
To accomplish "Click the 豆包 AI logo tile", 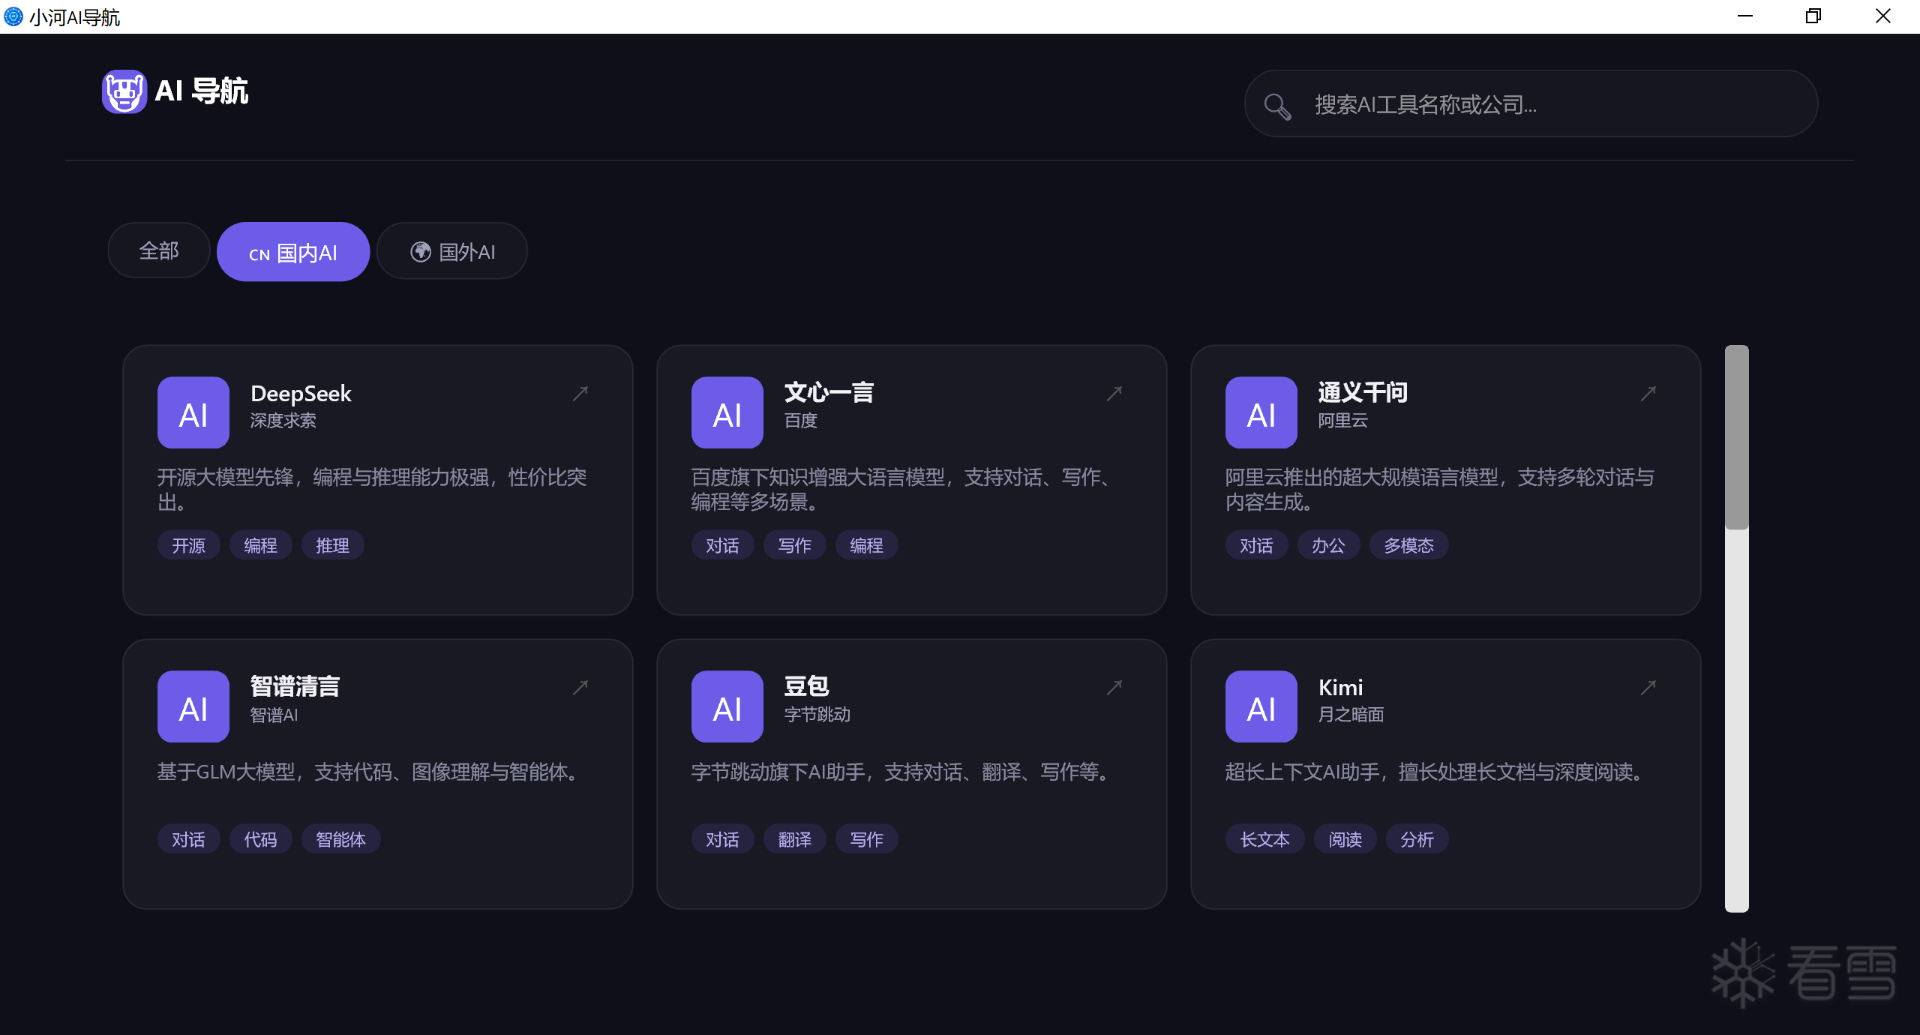I will (727, 707).
